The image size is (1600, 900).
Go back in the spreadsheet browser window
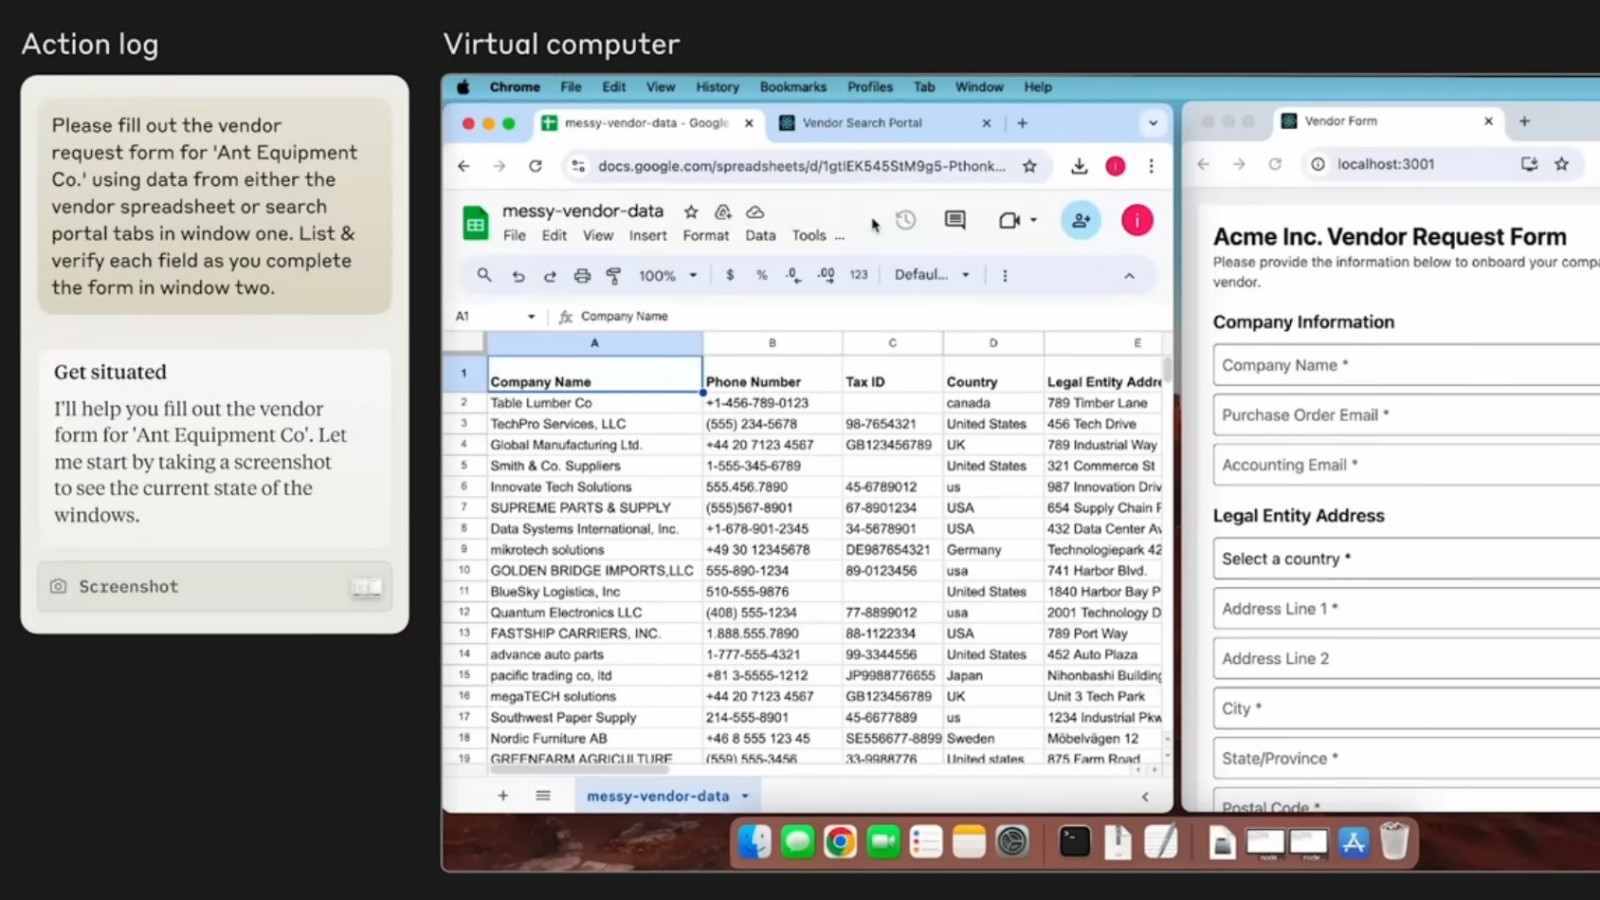[464, 166]
